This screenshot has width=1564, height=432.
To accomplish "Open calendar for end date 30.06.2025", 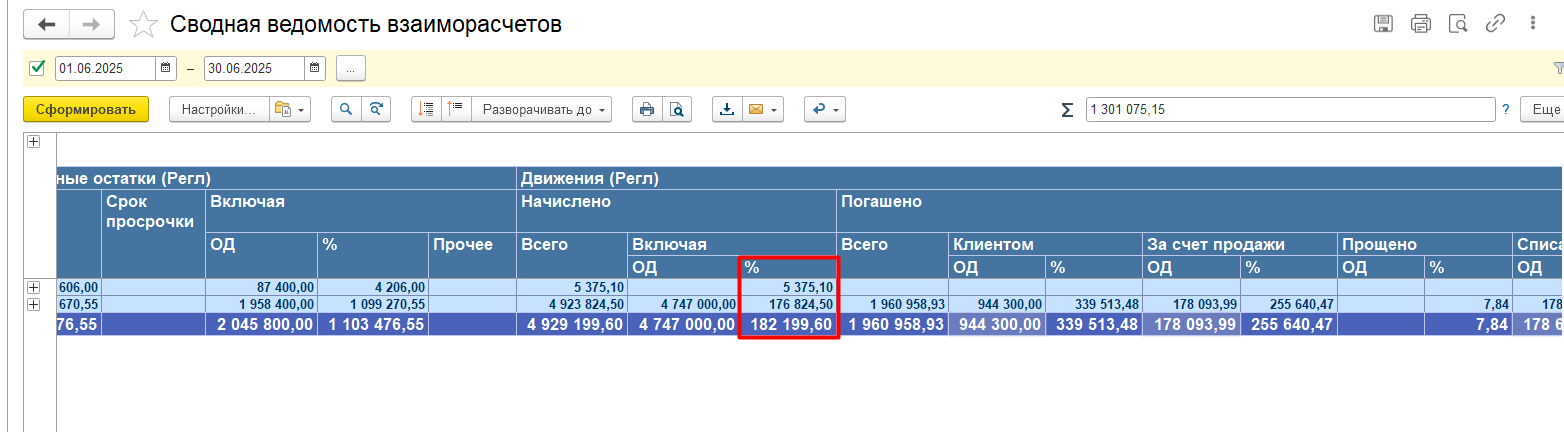I will pos(315,68).
